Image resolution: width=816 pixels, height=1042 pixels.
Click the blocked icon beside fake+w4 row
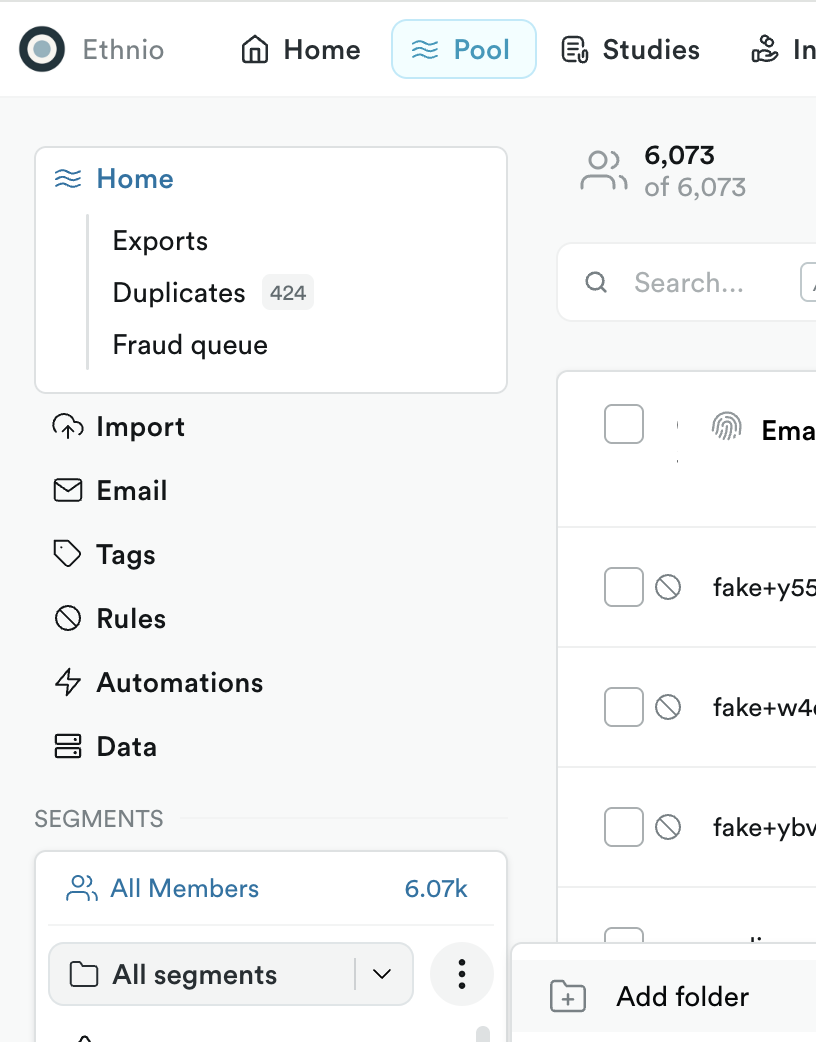pyautogui.click(x=668, y=707)
